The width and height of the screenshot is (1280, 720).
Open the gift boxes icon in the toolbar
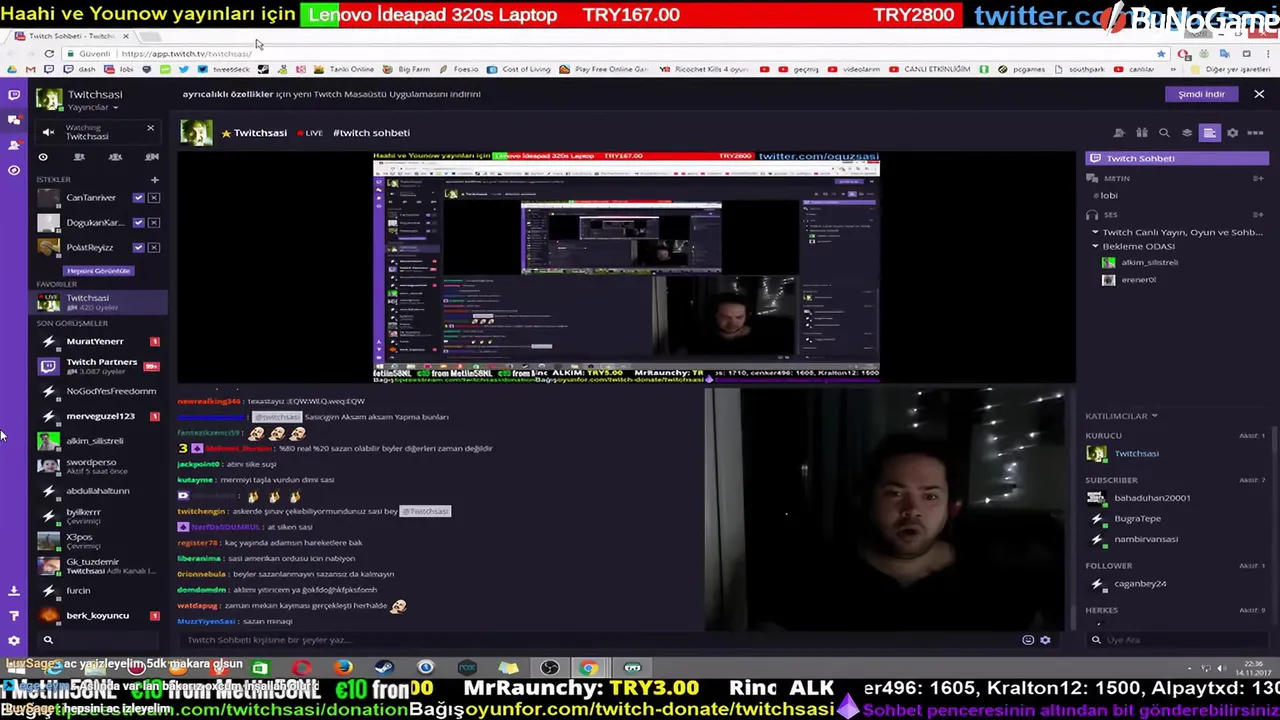[1141, 133]
